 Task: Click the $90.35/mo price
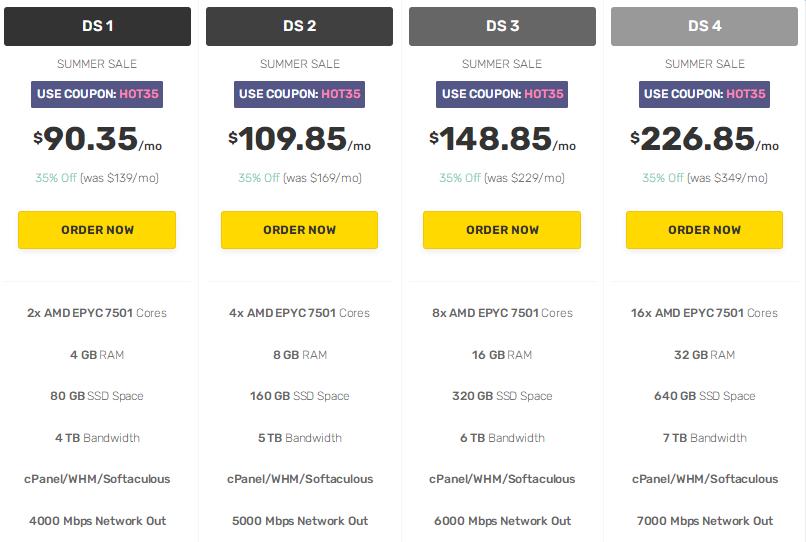click(97, 140)
